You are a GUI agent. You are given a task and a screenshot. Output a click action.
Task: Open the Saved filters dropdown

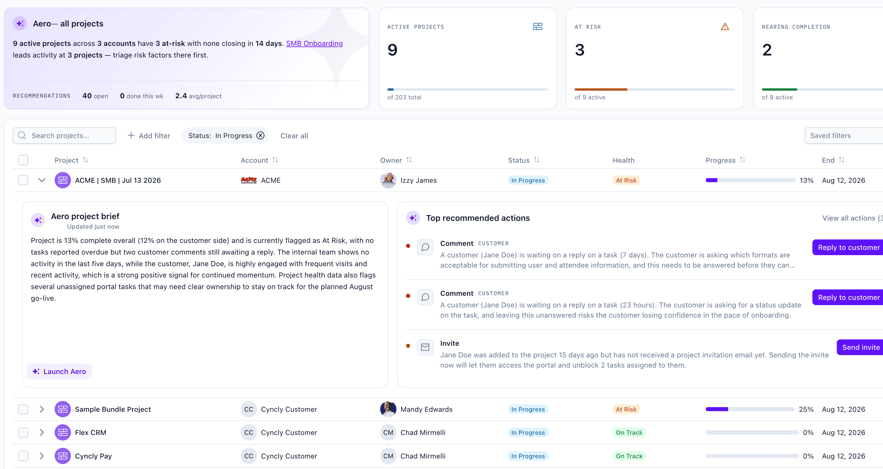843,136
